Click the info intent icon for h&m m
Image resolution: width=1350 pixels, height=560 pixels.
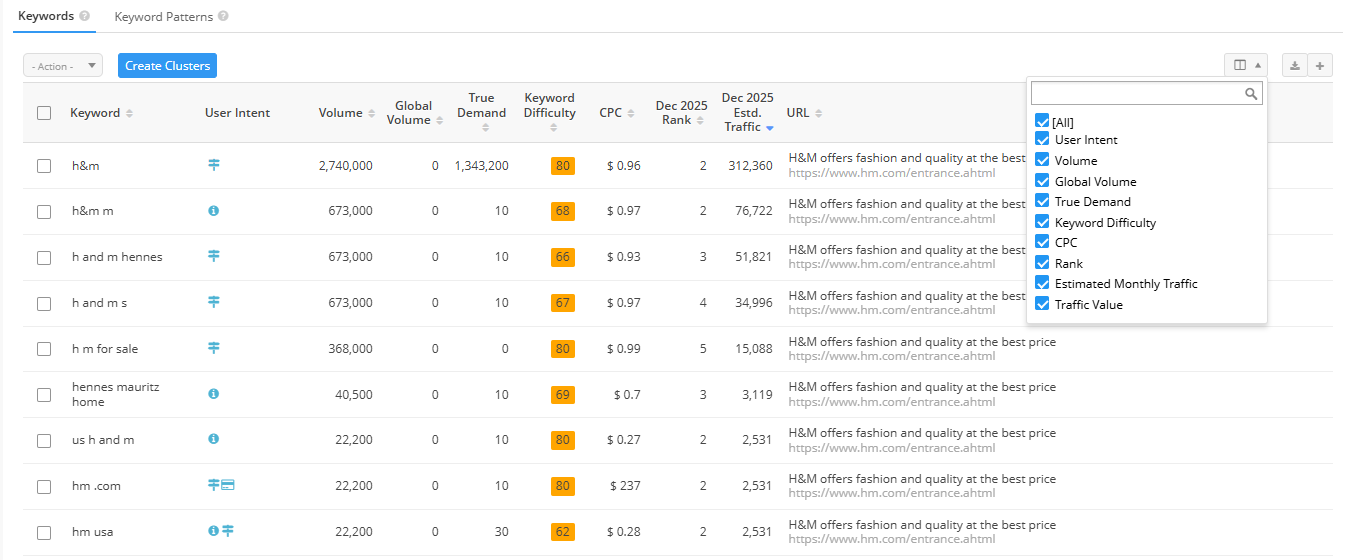click(x=214, y=211)
